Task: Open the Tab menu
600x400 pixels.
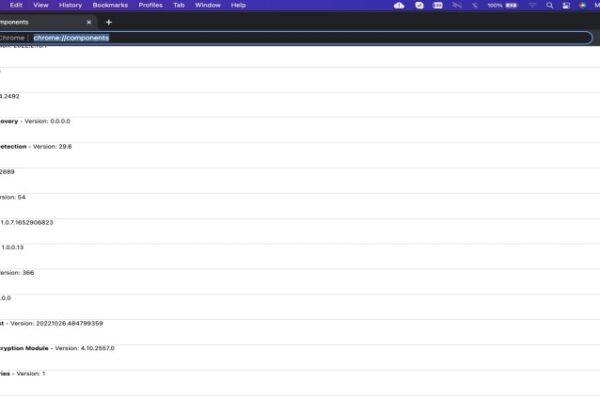Action: [179, 5]
